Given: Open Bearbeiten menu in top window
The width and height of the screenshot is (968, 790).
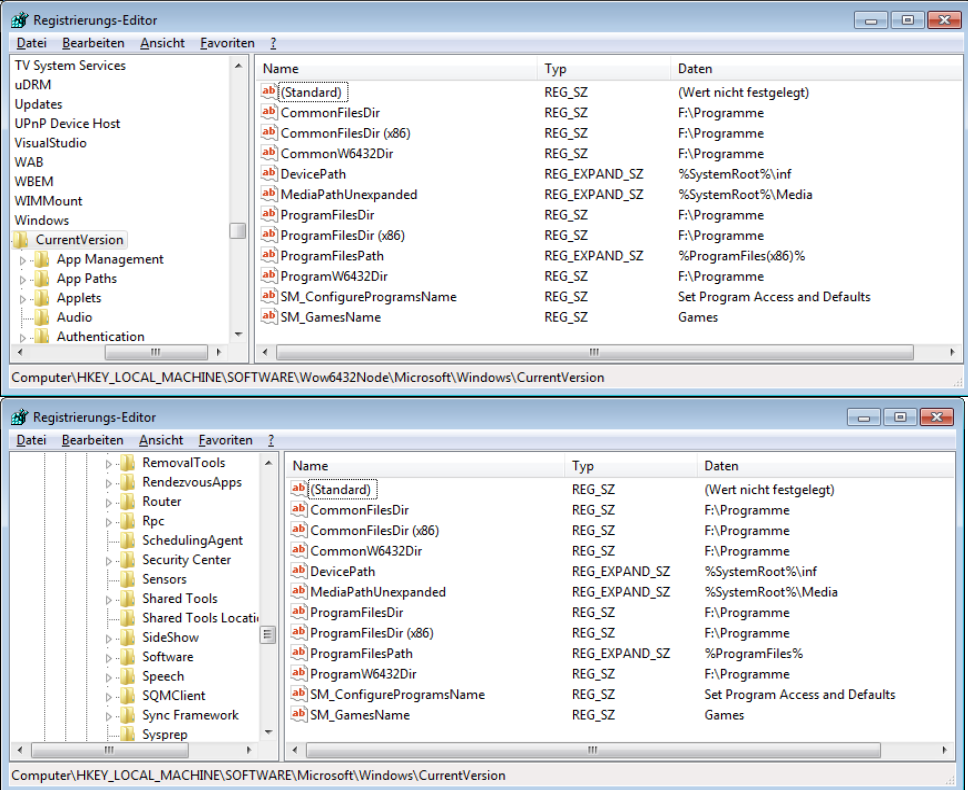Looking at the screenshot, I should (x=93, y=43).
